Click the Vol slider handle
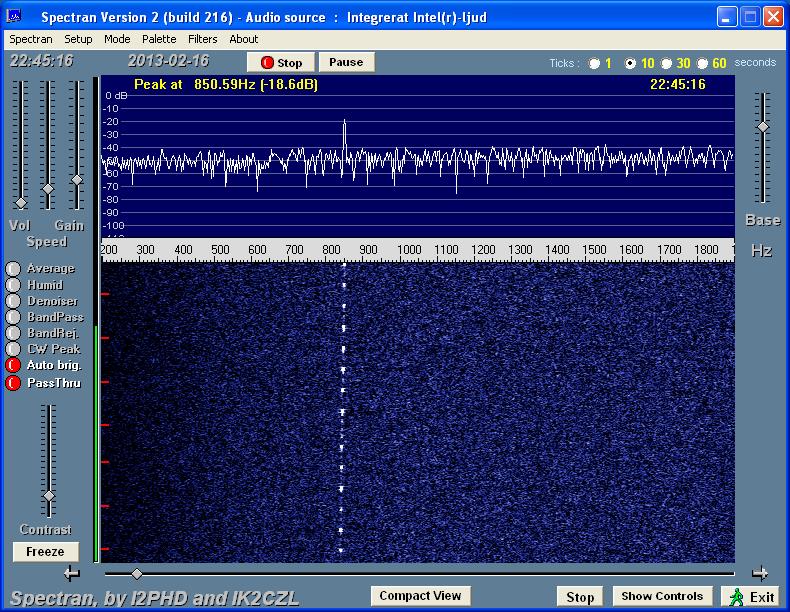This screenshot has height=612, width=790. tap(21, 203)
